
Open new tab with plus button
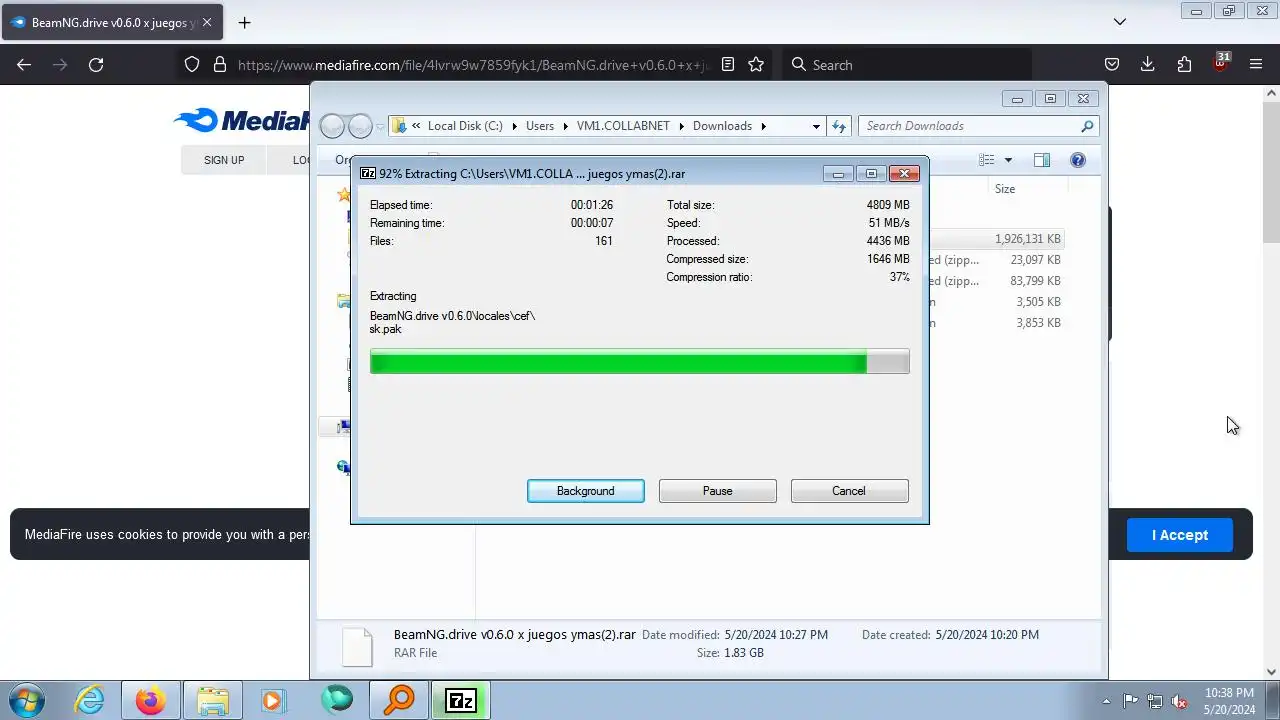[x=244, y=22]
